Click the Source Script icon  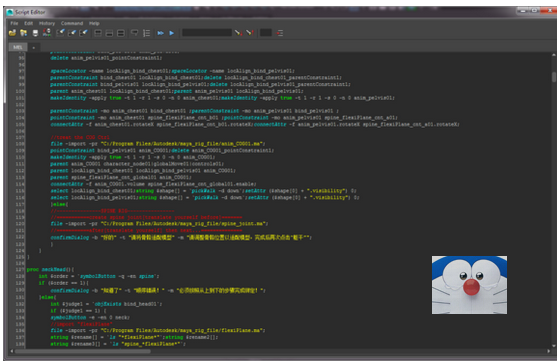pos(24,33)
